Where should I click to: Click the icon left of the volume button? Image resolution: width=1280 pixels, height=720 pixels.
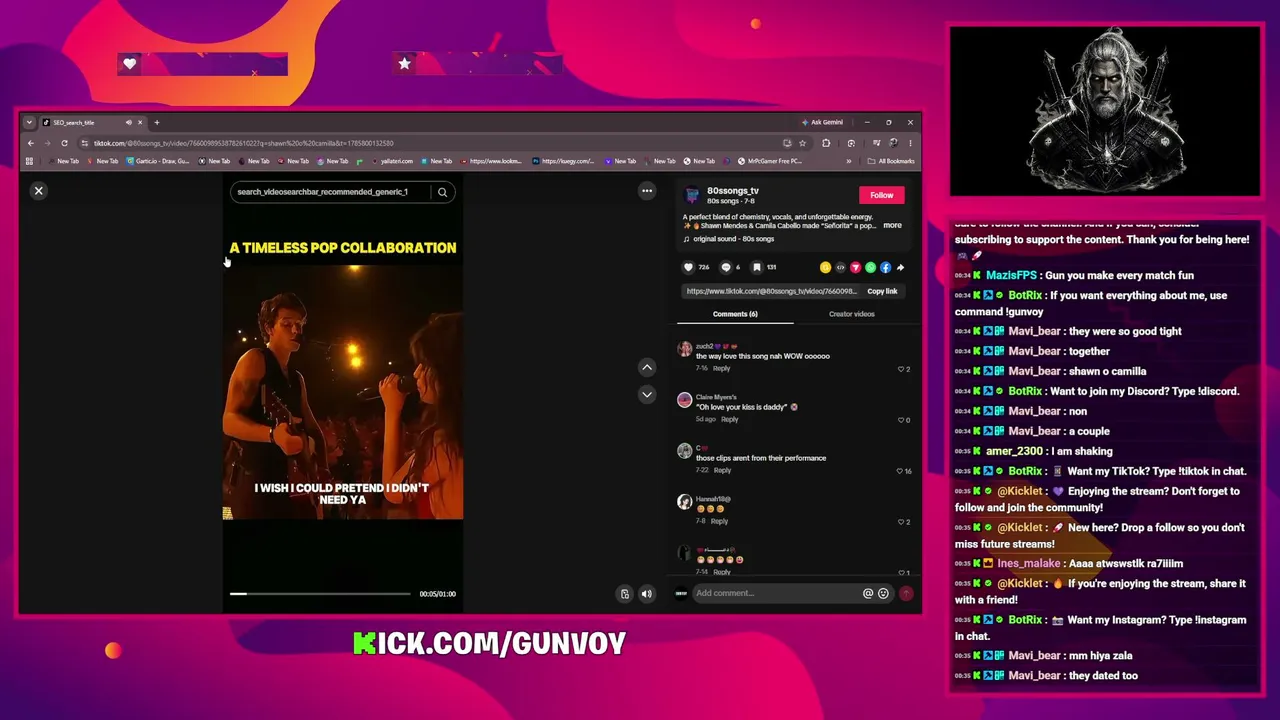pyautogui.click(x=625, y=594)
